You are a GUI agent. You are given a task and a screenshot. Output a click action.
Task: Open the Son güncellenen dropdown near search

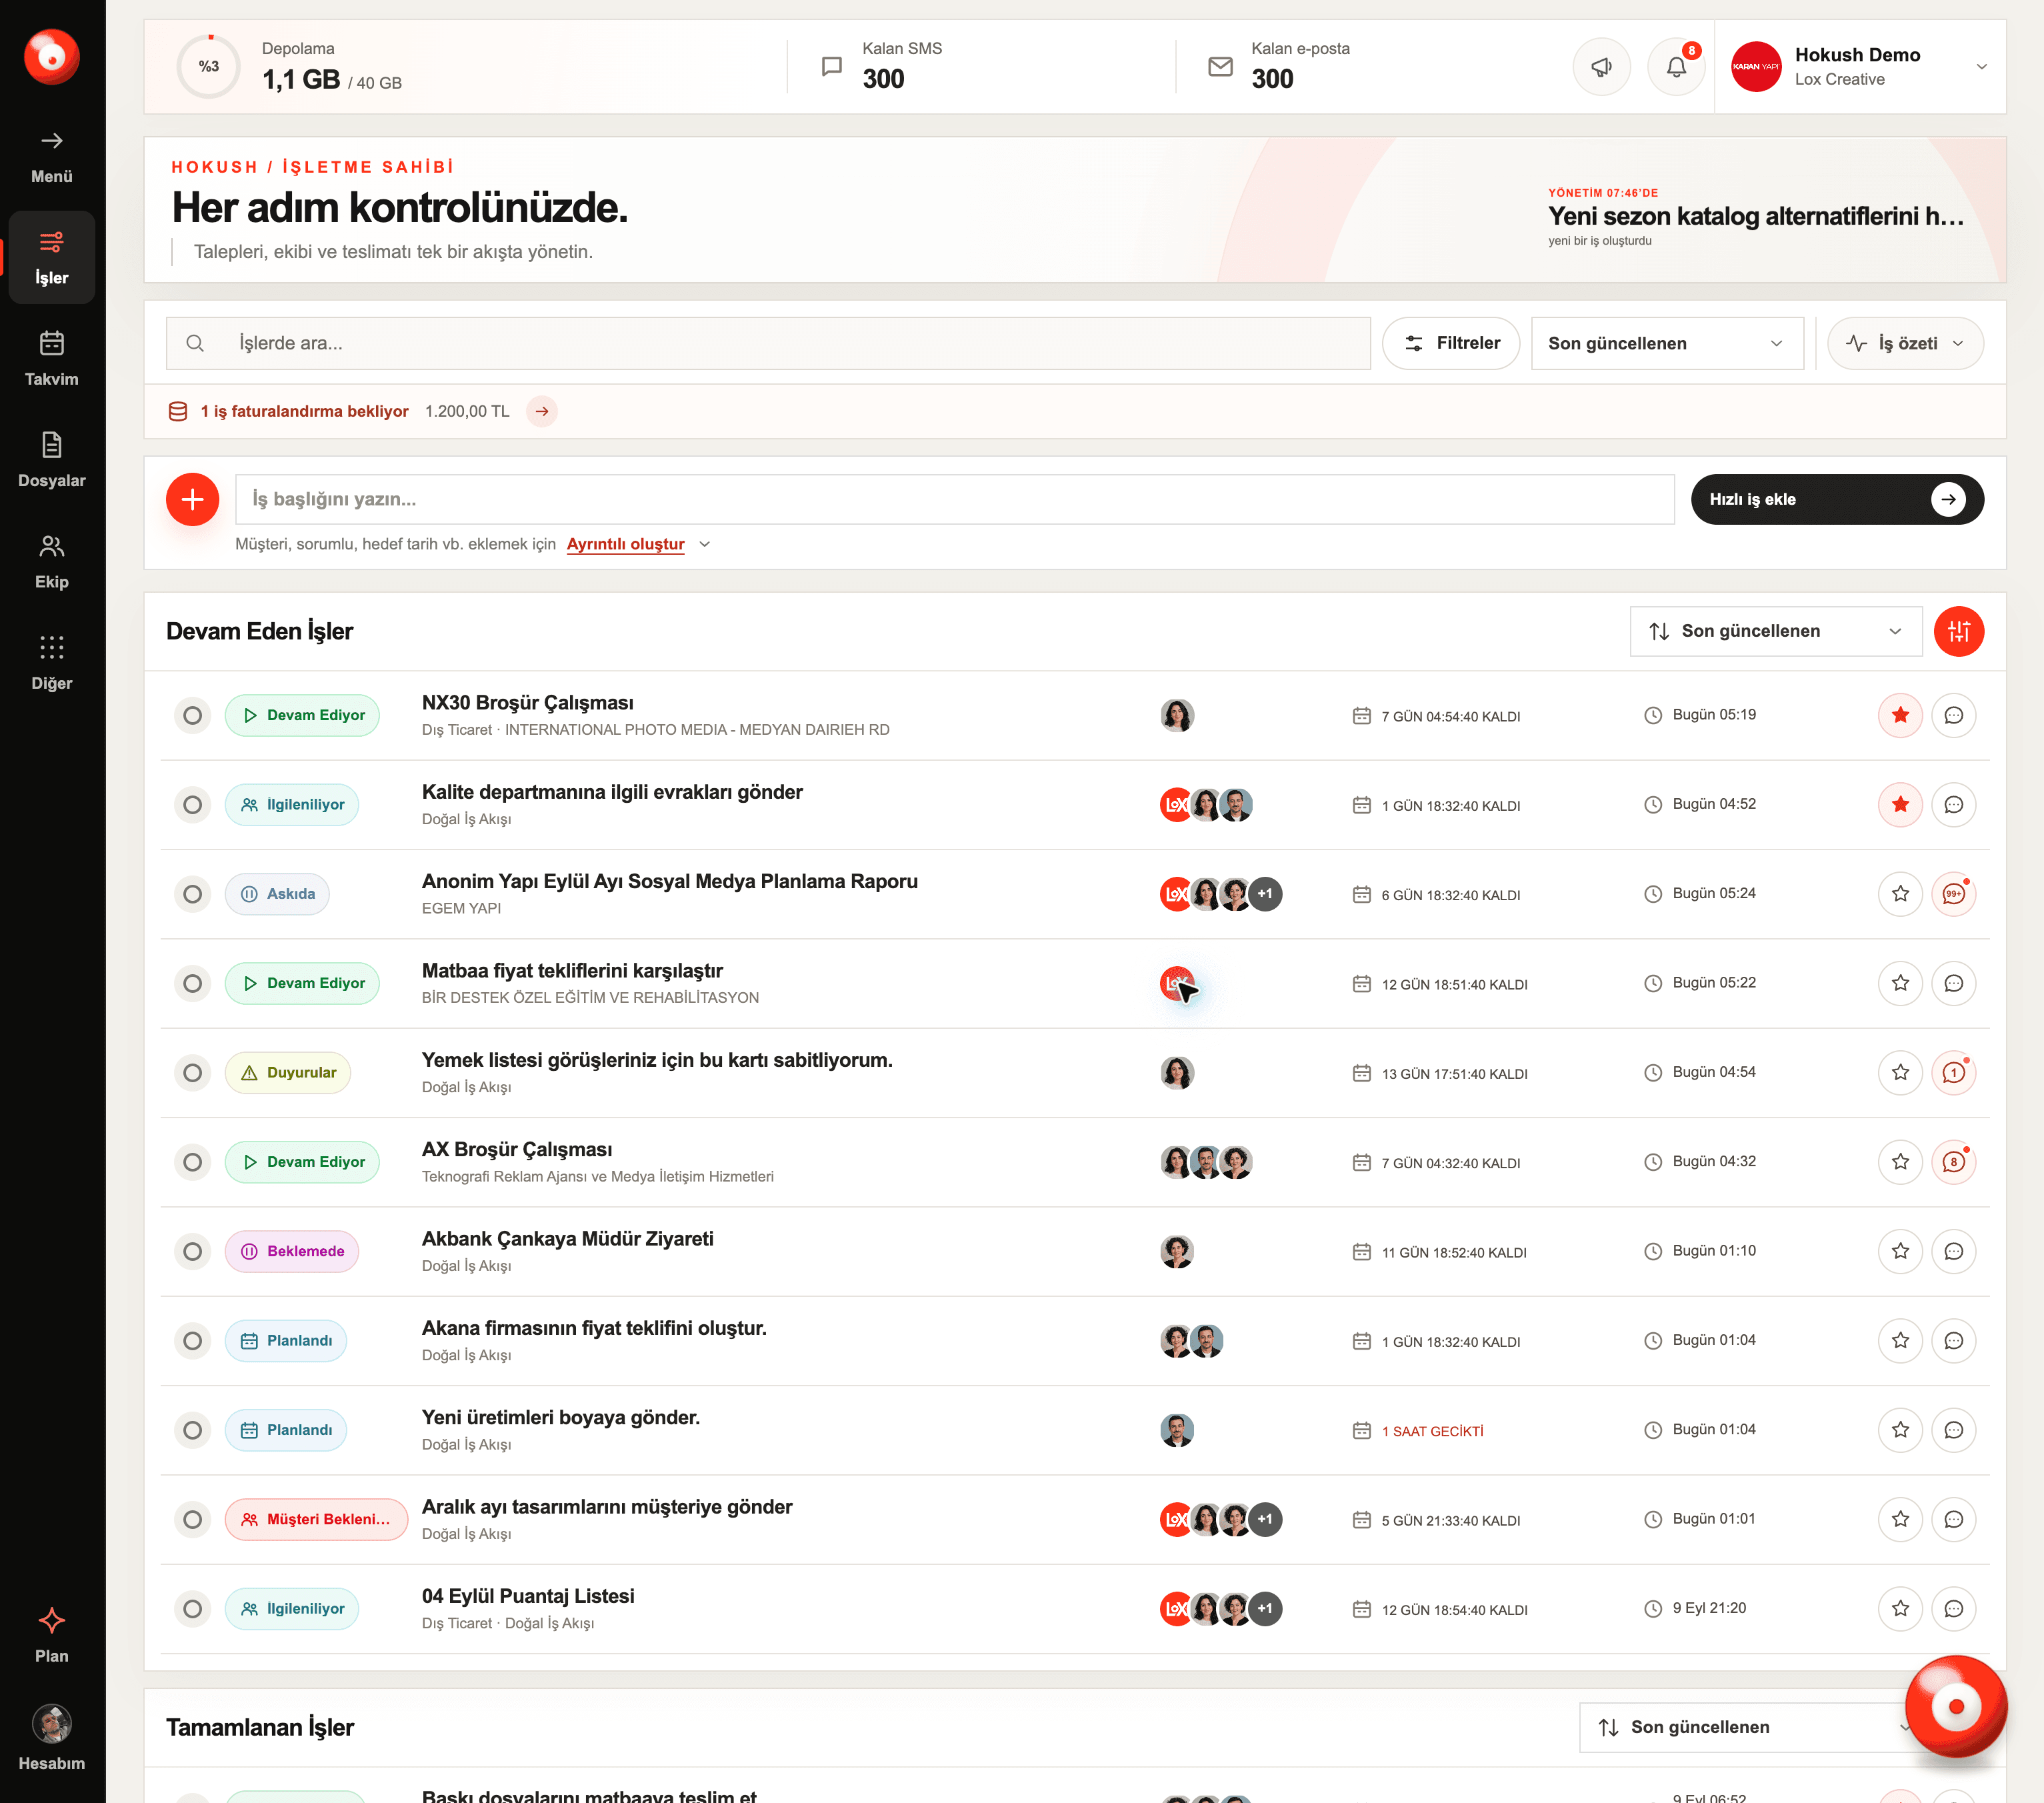coord(1667,343)
